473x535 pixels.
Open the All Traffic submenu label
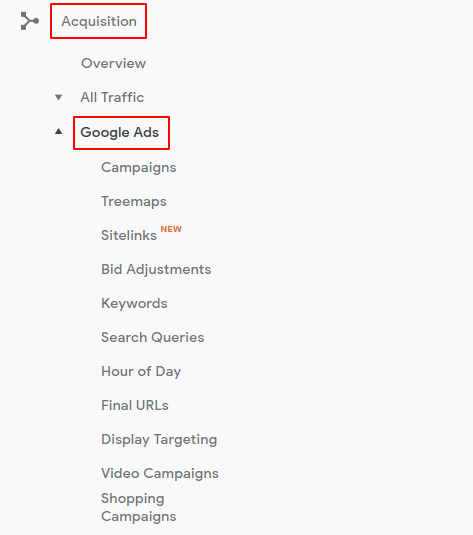pos(112,97)
